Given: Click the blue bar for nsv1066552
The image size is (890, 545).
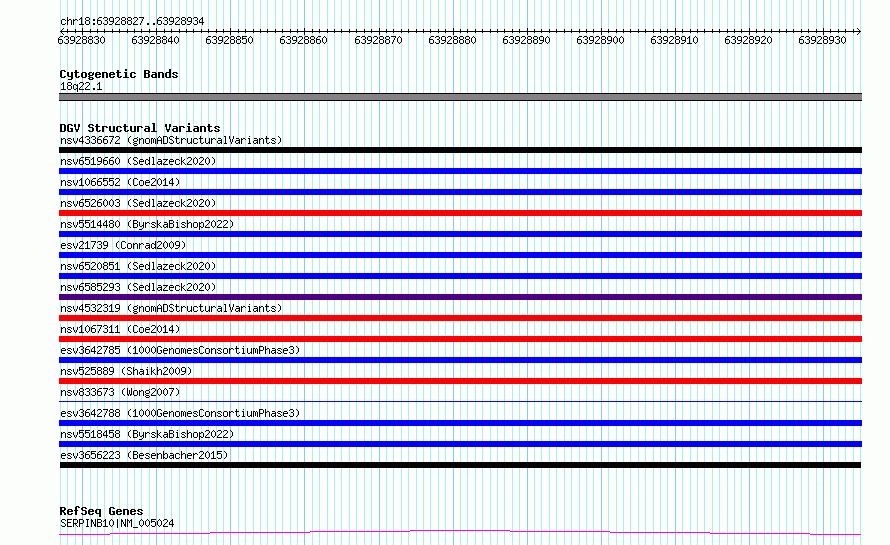Looking at the screenshot, I should coord(460,192).
